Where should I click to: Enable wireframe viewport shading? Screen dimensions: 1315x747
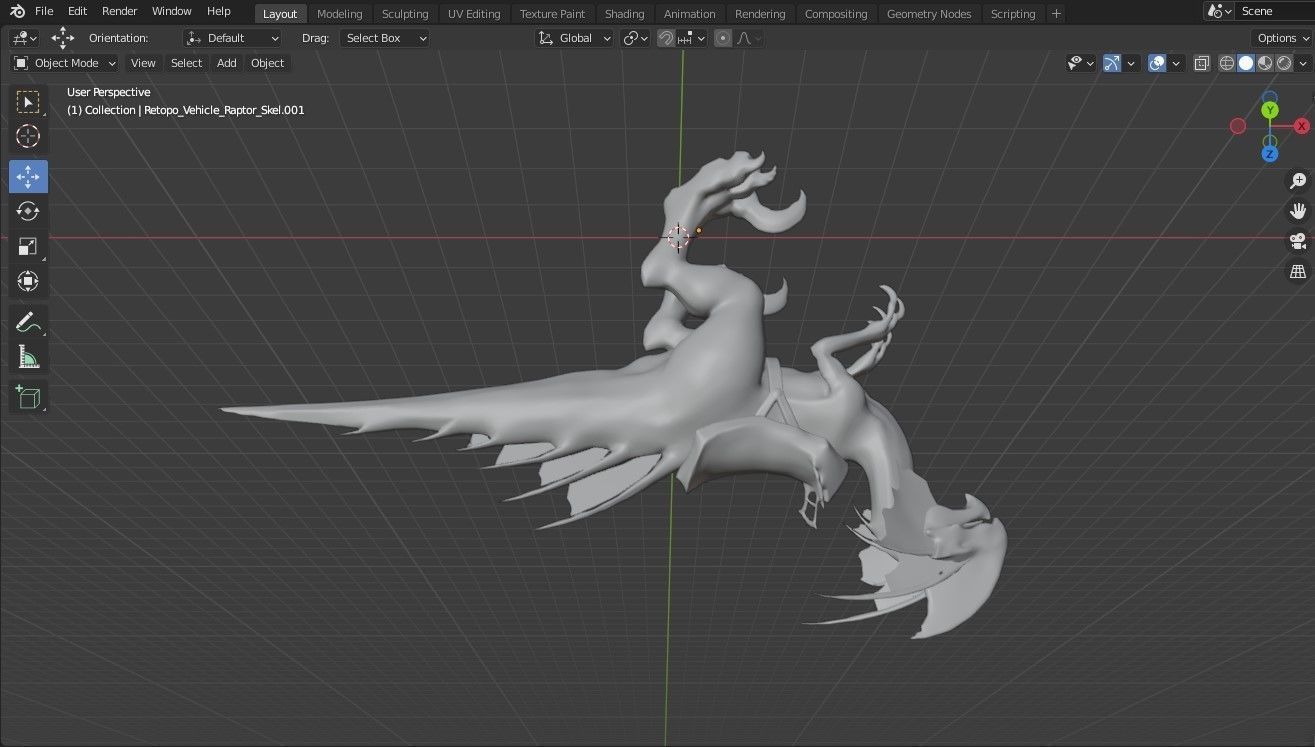point(1226,63)
